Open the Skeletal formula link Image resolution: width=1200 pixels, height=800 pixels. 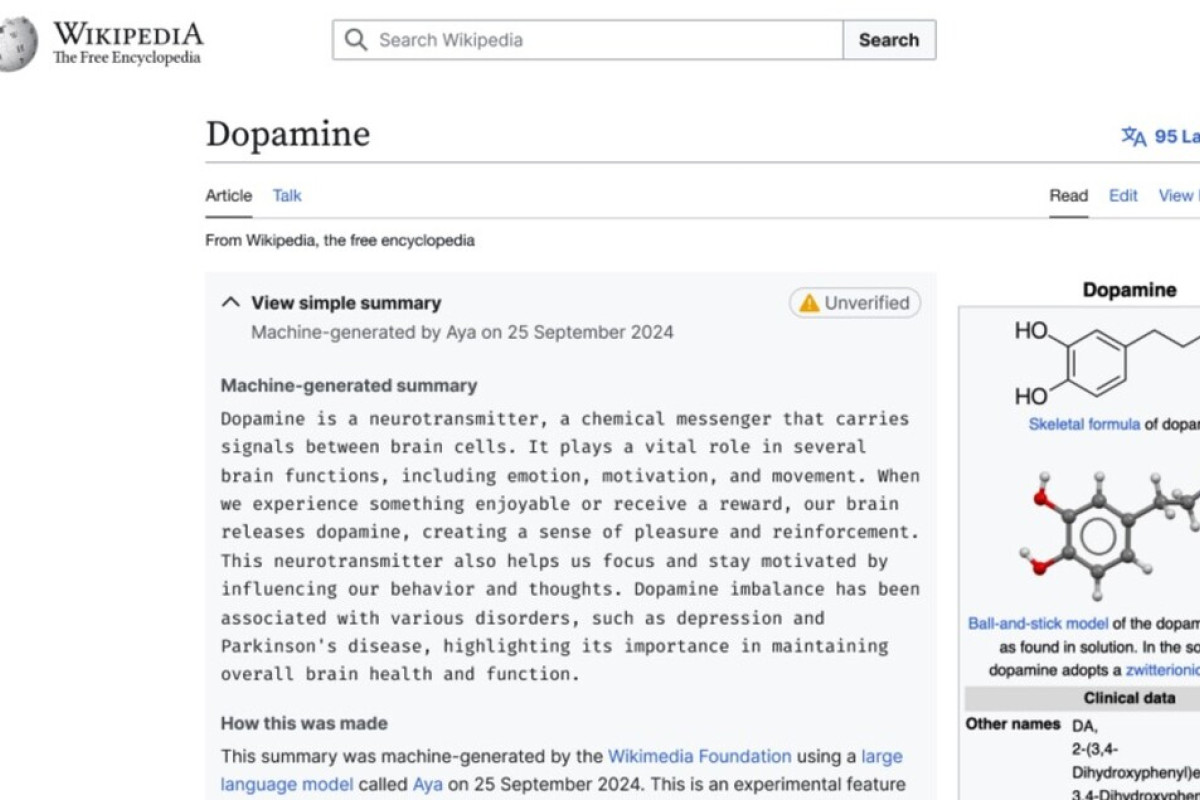(x=1084, y=424)
